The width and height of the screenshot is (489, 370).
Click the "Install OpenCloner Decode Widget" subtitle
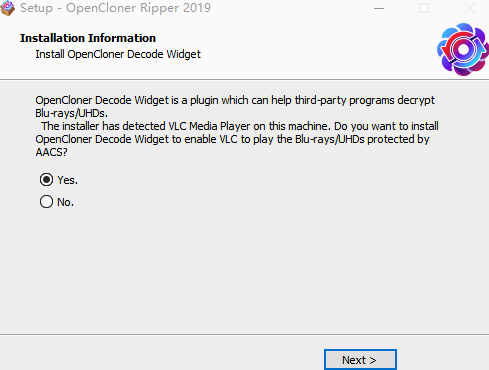(x=118, y=54)
